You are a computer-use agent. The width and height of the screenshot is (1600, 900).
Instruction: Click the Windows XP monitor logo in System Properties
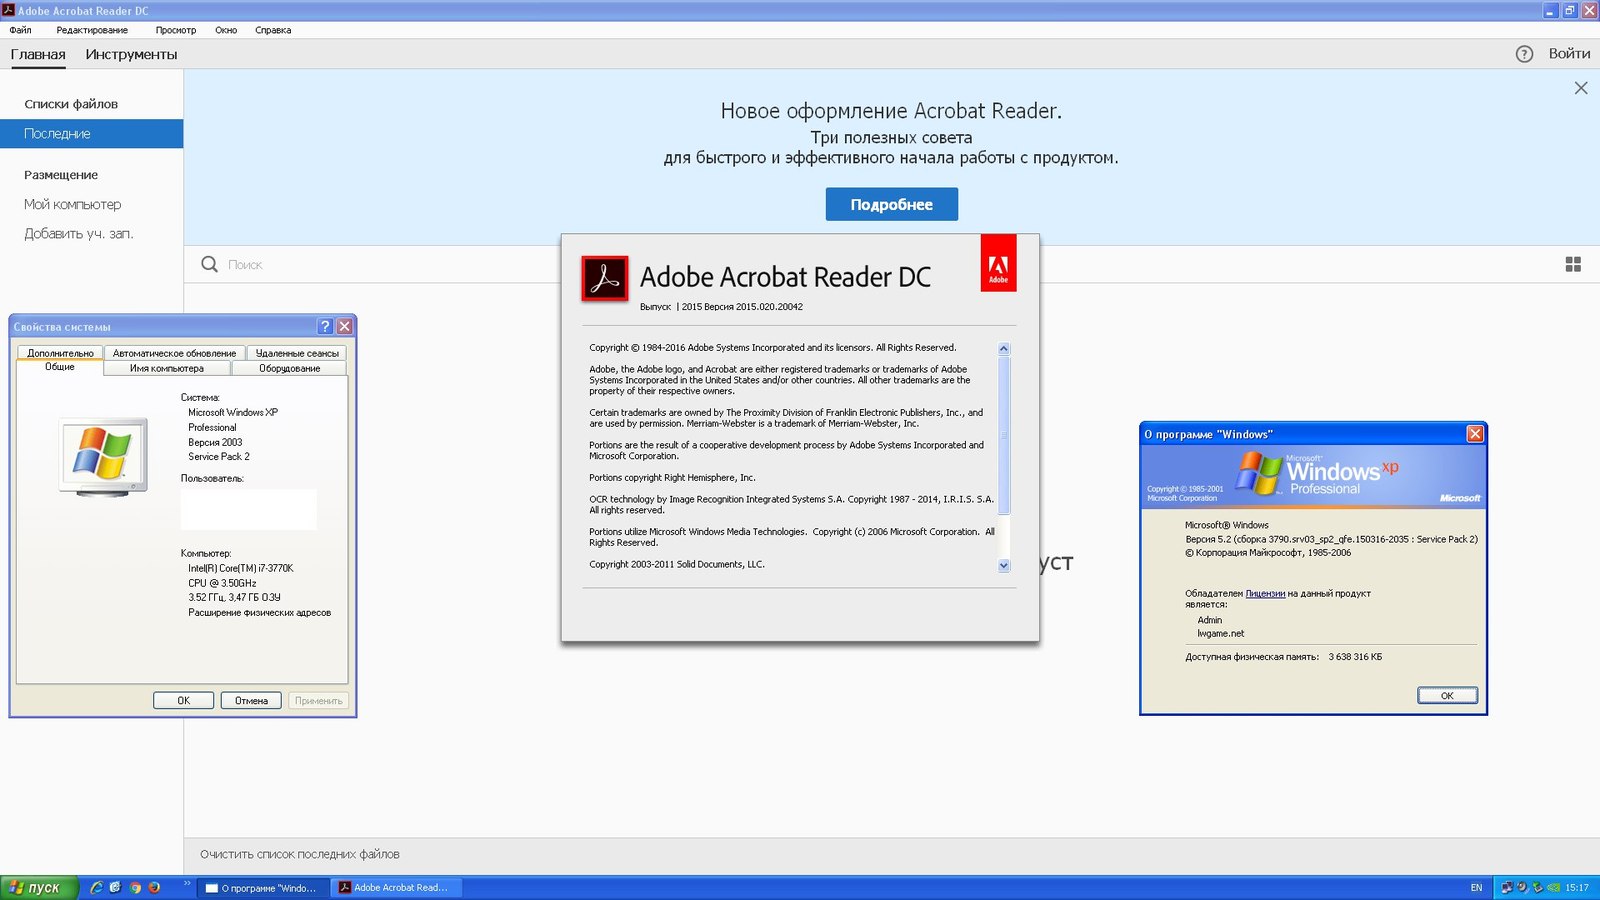point(103,457)
